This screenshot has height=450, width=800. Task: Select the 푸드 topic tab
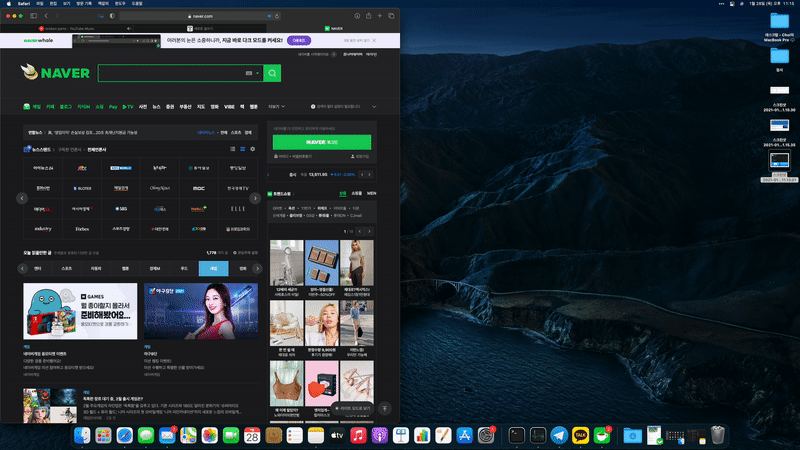(184, 268)
